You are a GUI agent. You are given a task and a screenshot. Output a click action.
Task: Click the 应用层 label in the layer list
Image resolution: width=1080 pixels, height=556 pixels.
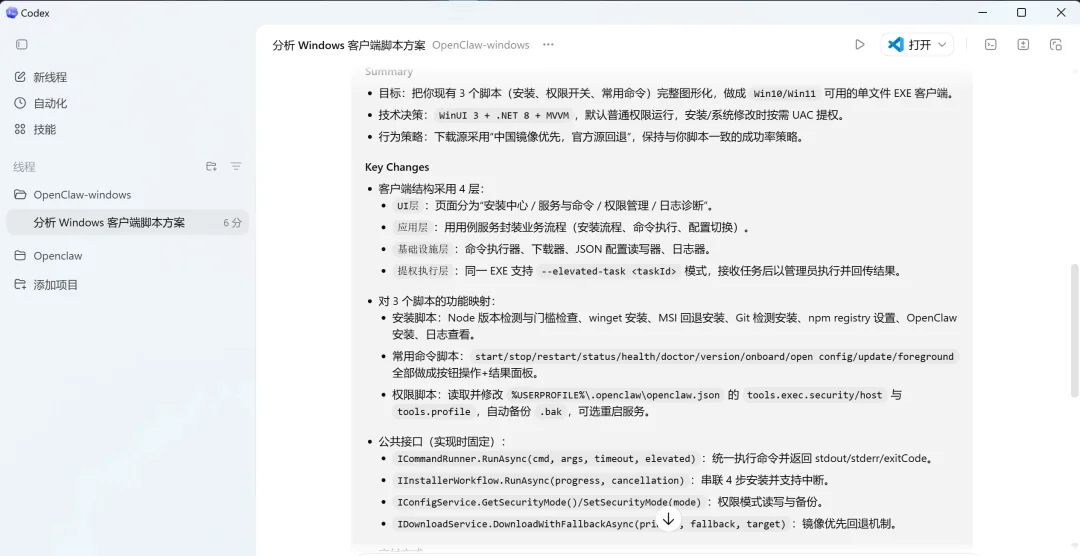(413, 227)
